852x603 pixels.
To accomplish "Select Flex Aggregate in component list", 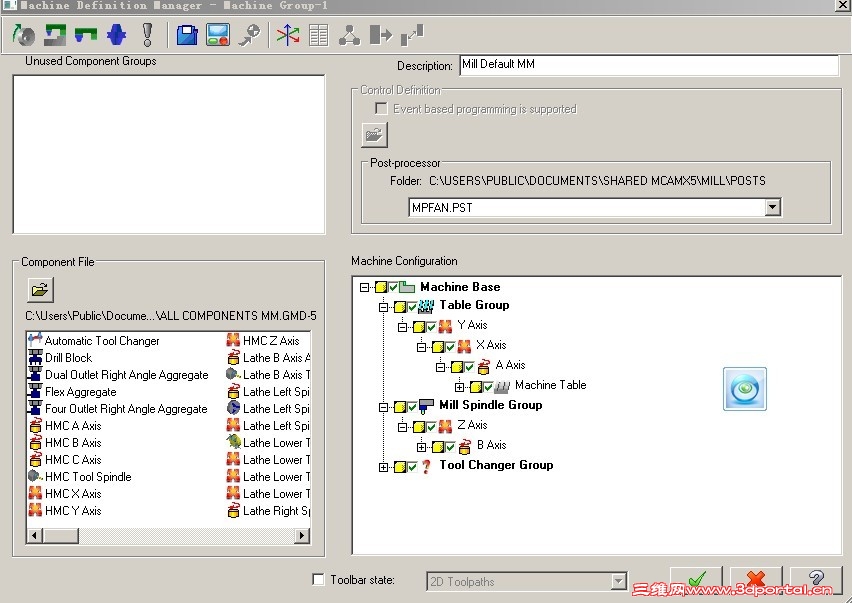I will click(x=80, y=392).
